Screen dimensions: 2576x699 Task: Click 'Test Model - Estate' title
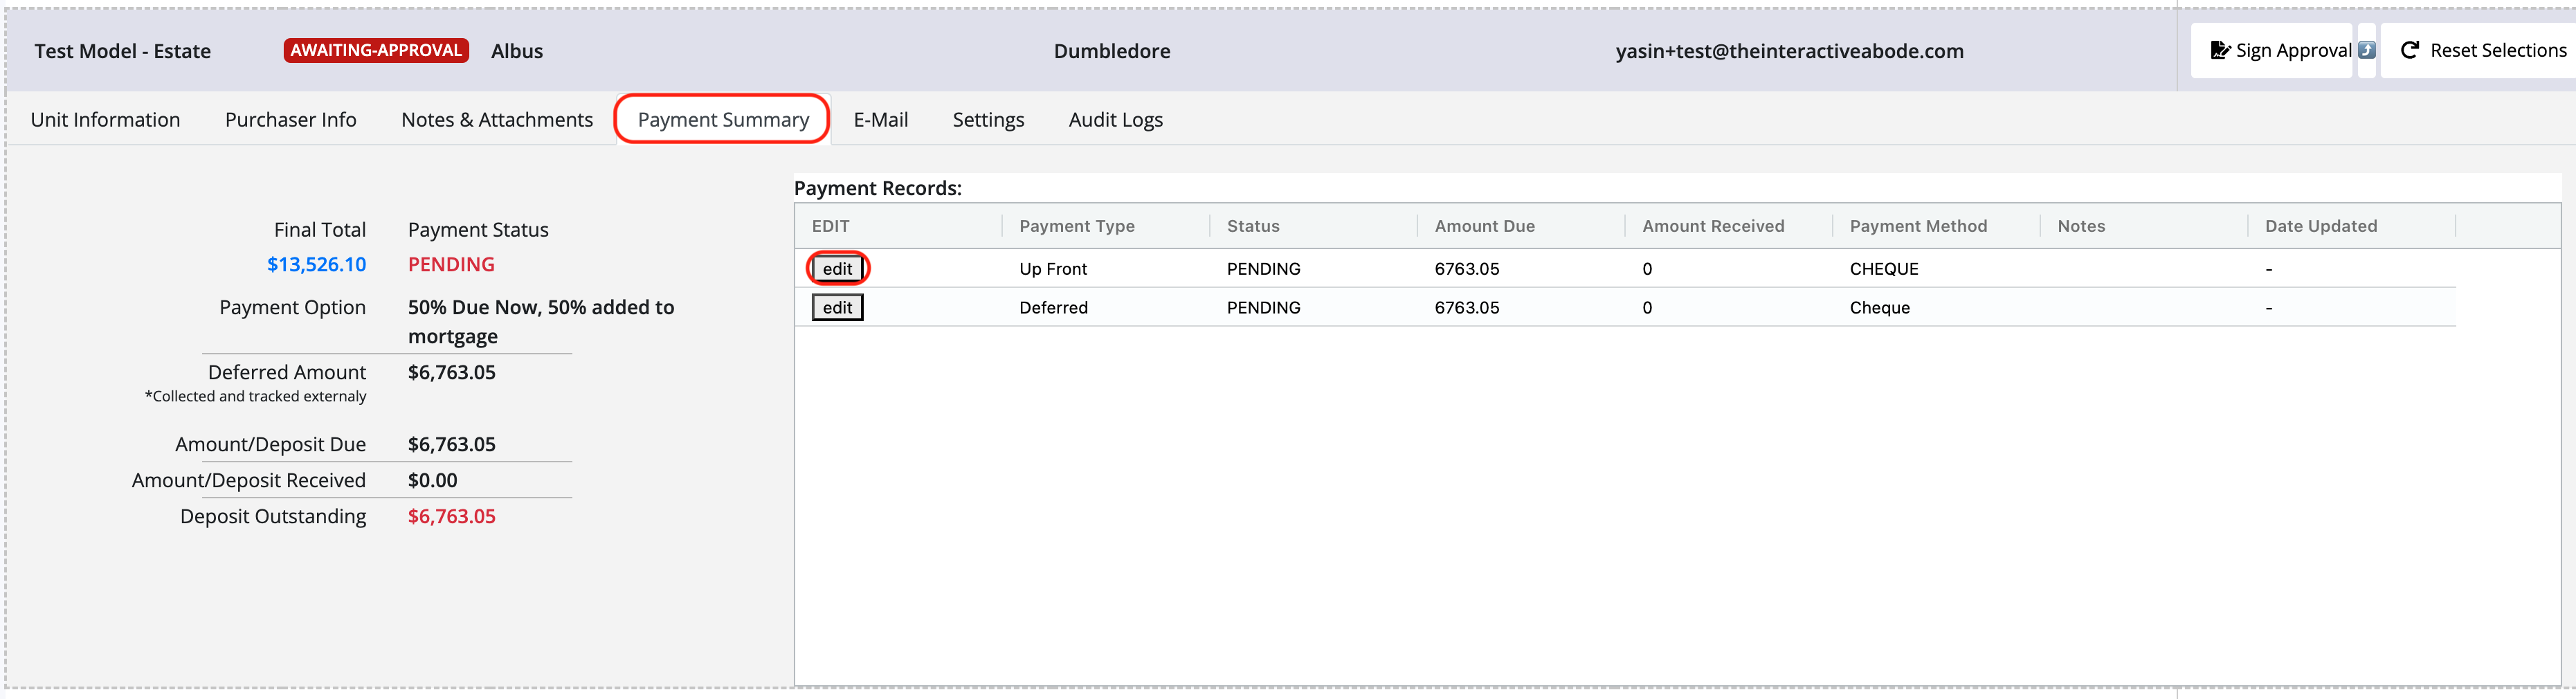[123, 51]
